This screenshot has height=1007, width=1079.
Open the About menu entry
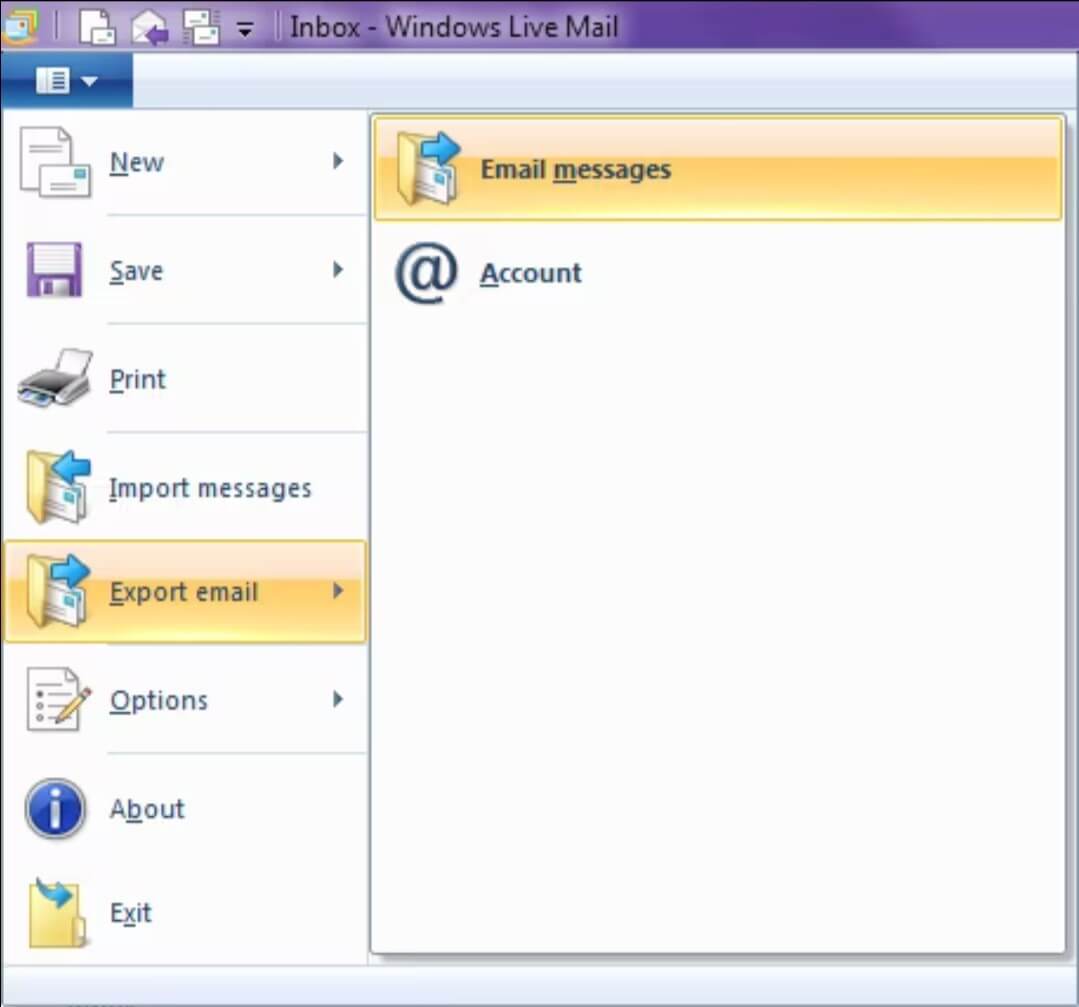[x=186, y=809]
